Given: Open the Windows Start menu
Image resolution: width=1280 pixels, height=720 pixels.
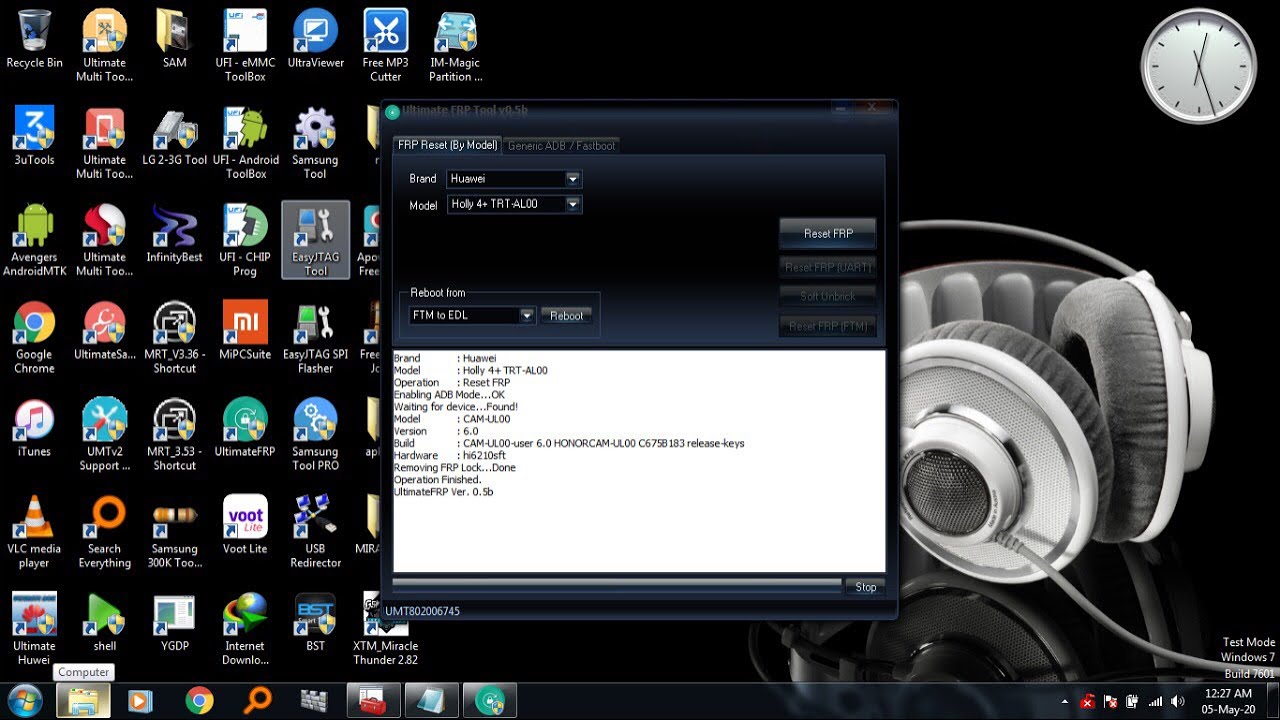Looking at the screenshot, I should pyautogui.click(x=24, y=700).
